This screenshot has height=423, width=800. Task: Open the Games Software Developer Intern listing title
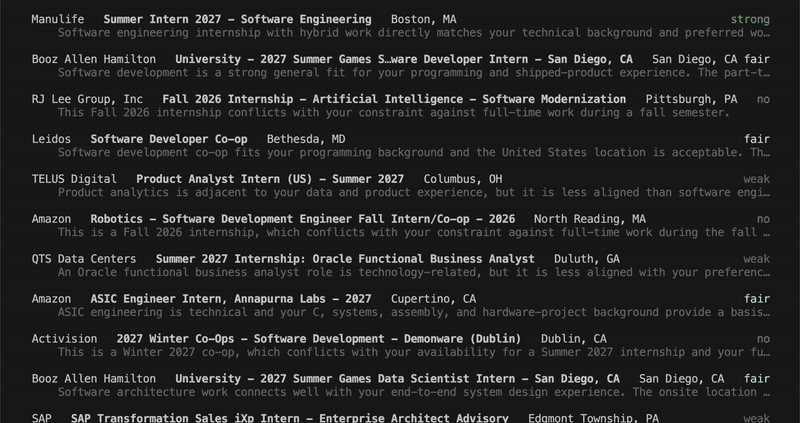point(404,59)
